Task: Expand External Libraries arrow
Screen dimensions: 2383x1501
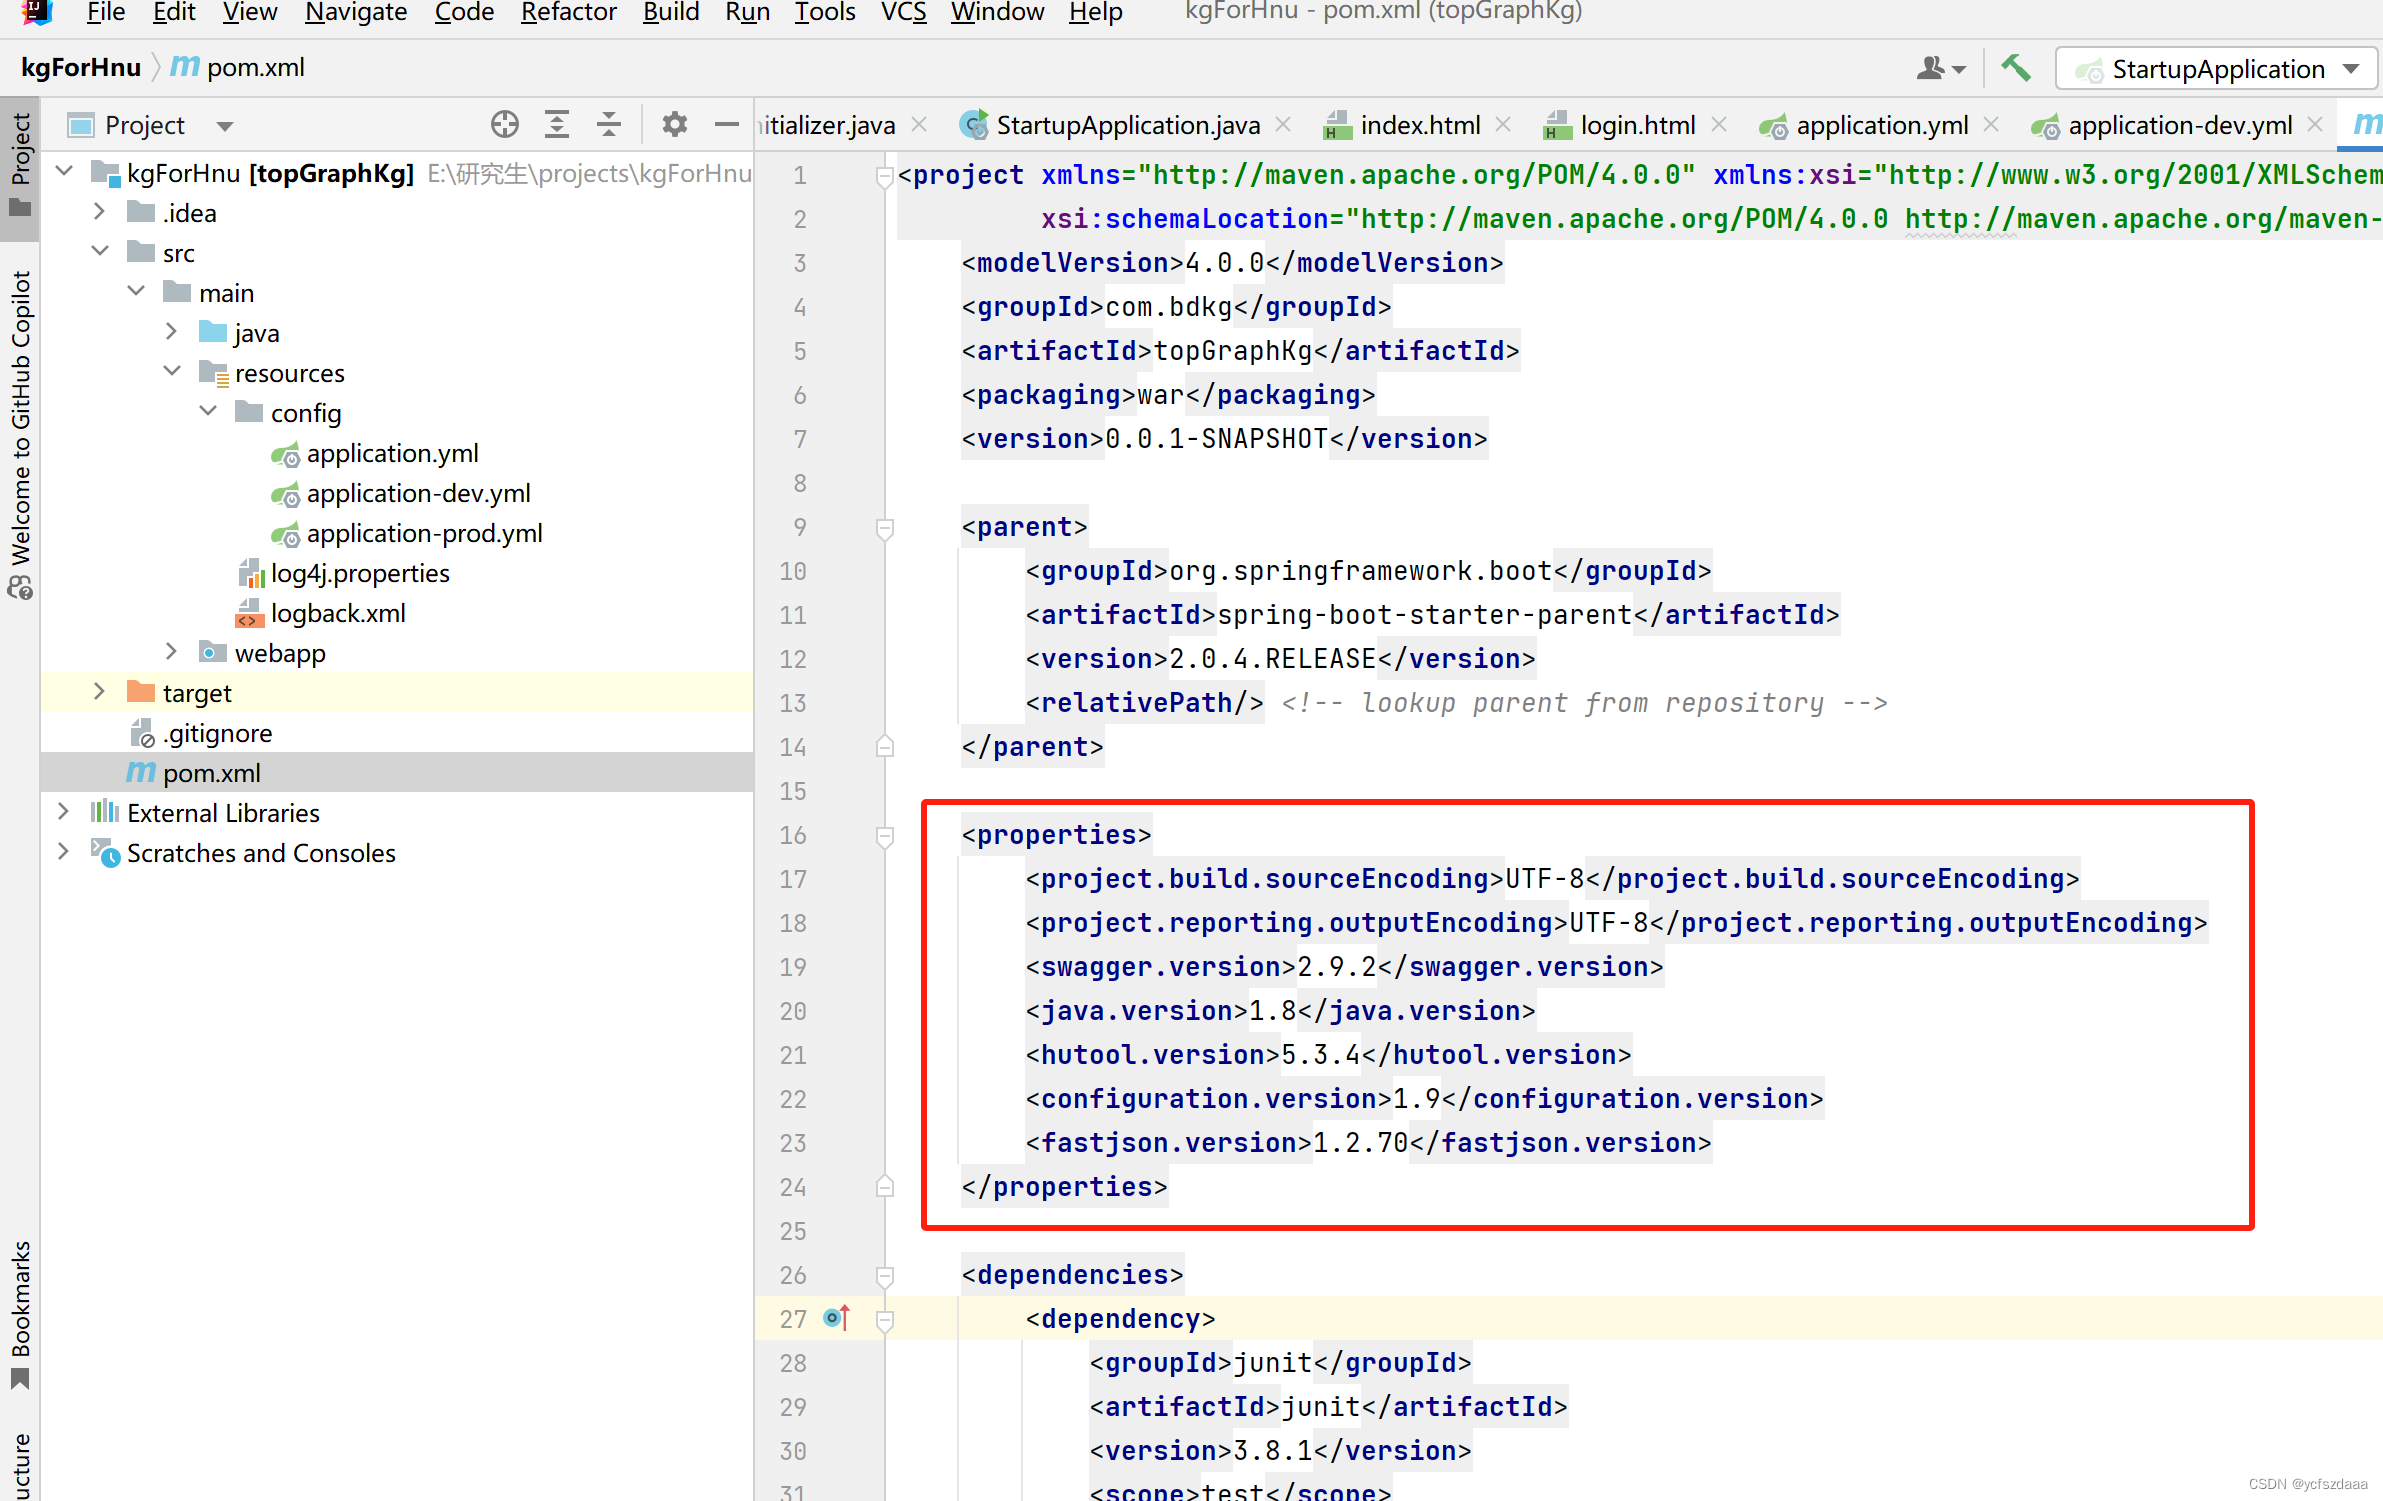Action: tap(63, 812)
